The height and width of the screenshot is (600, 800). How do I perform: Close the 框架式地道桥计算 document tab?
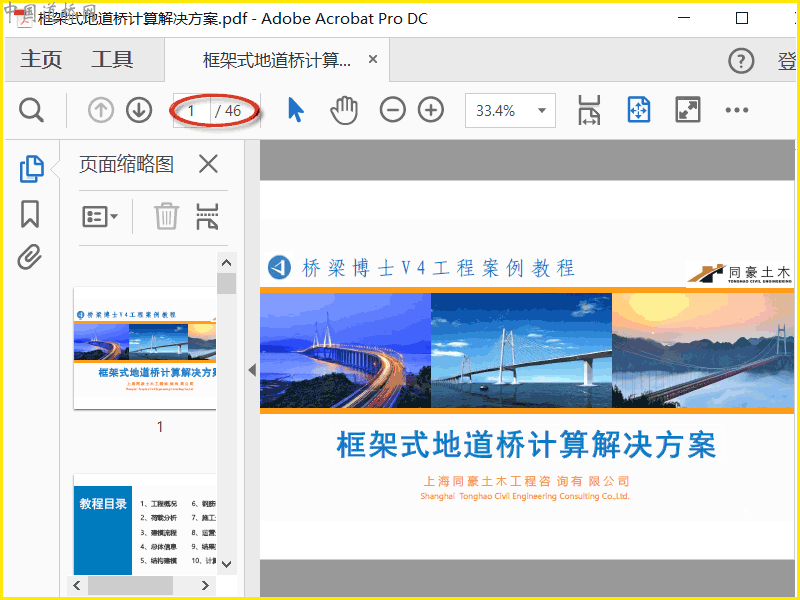(373, 60)
